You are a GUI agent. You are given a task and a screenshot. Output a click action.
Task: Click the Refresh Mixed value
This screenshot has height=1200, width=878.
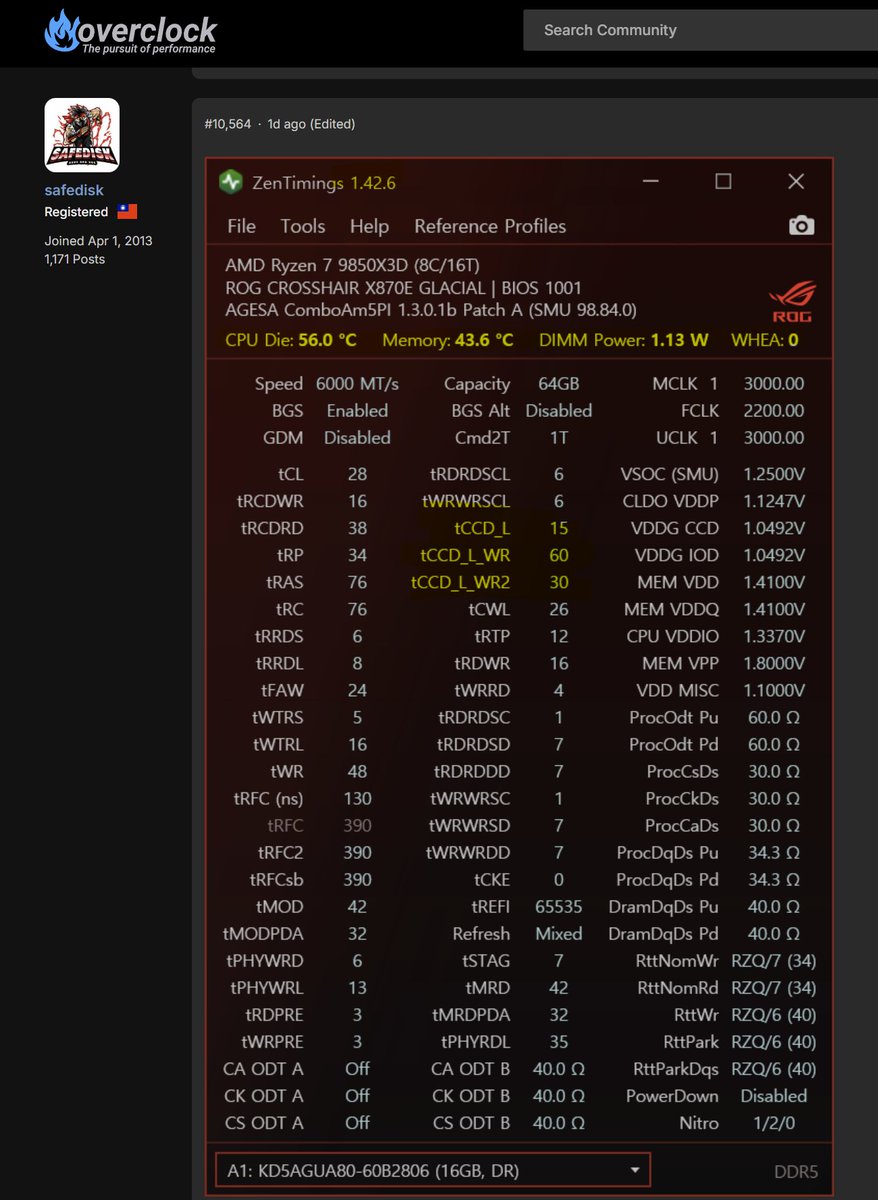point(558,934)
